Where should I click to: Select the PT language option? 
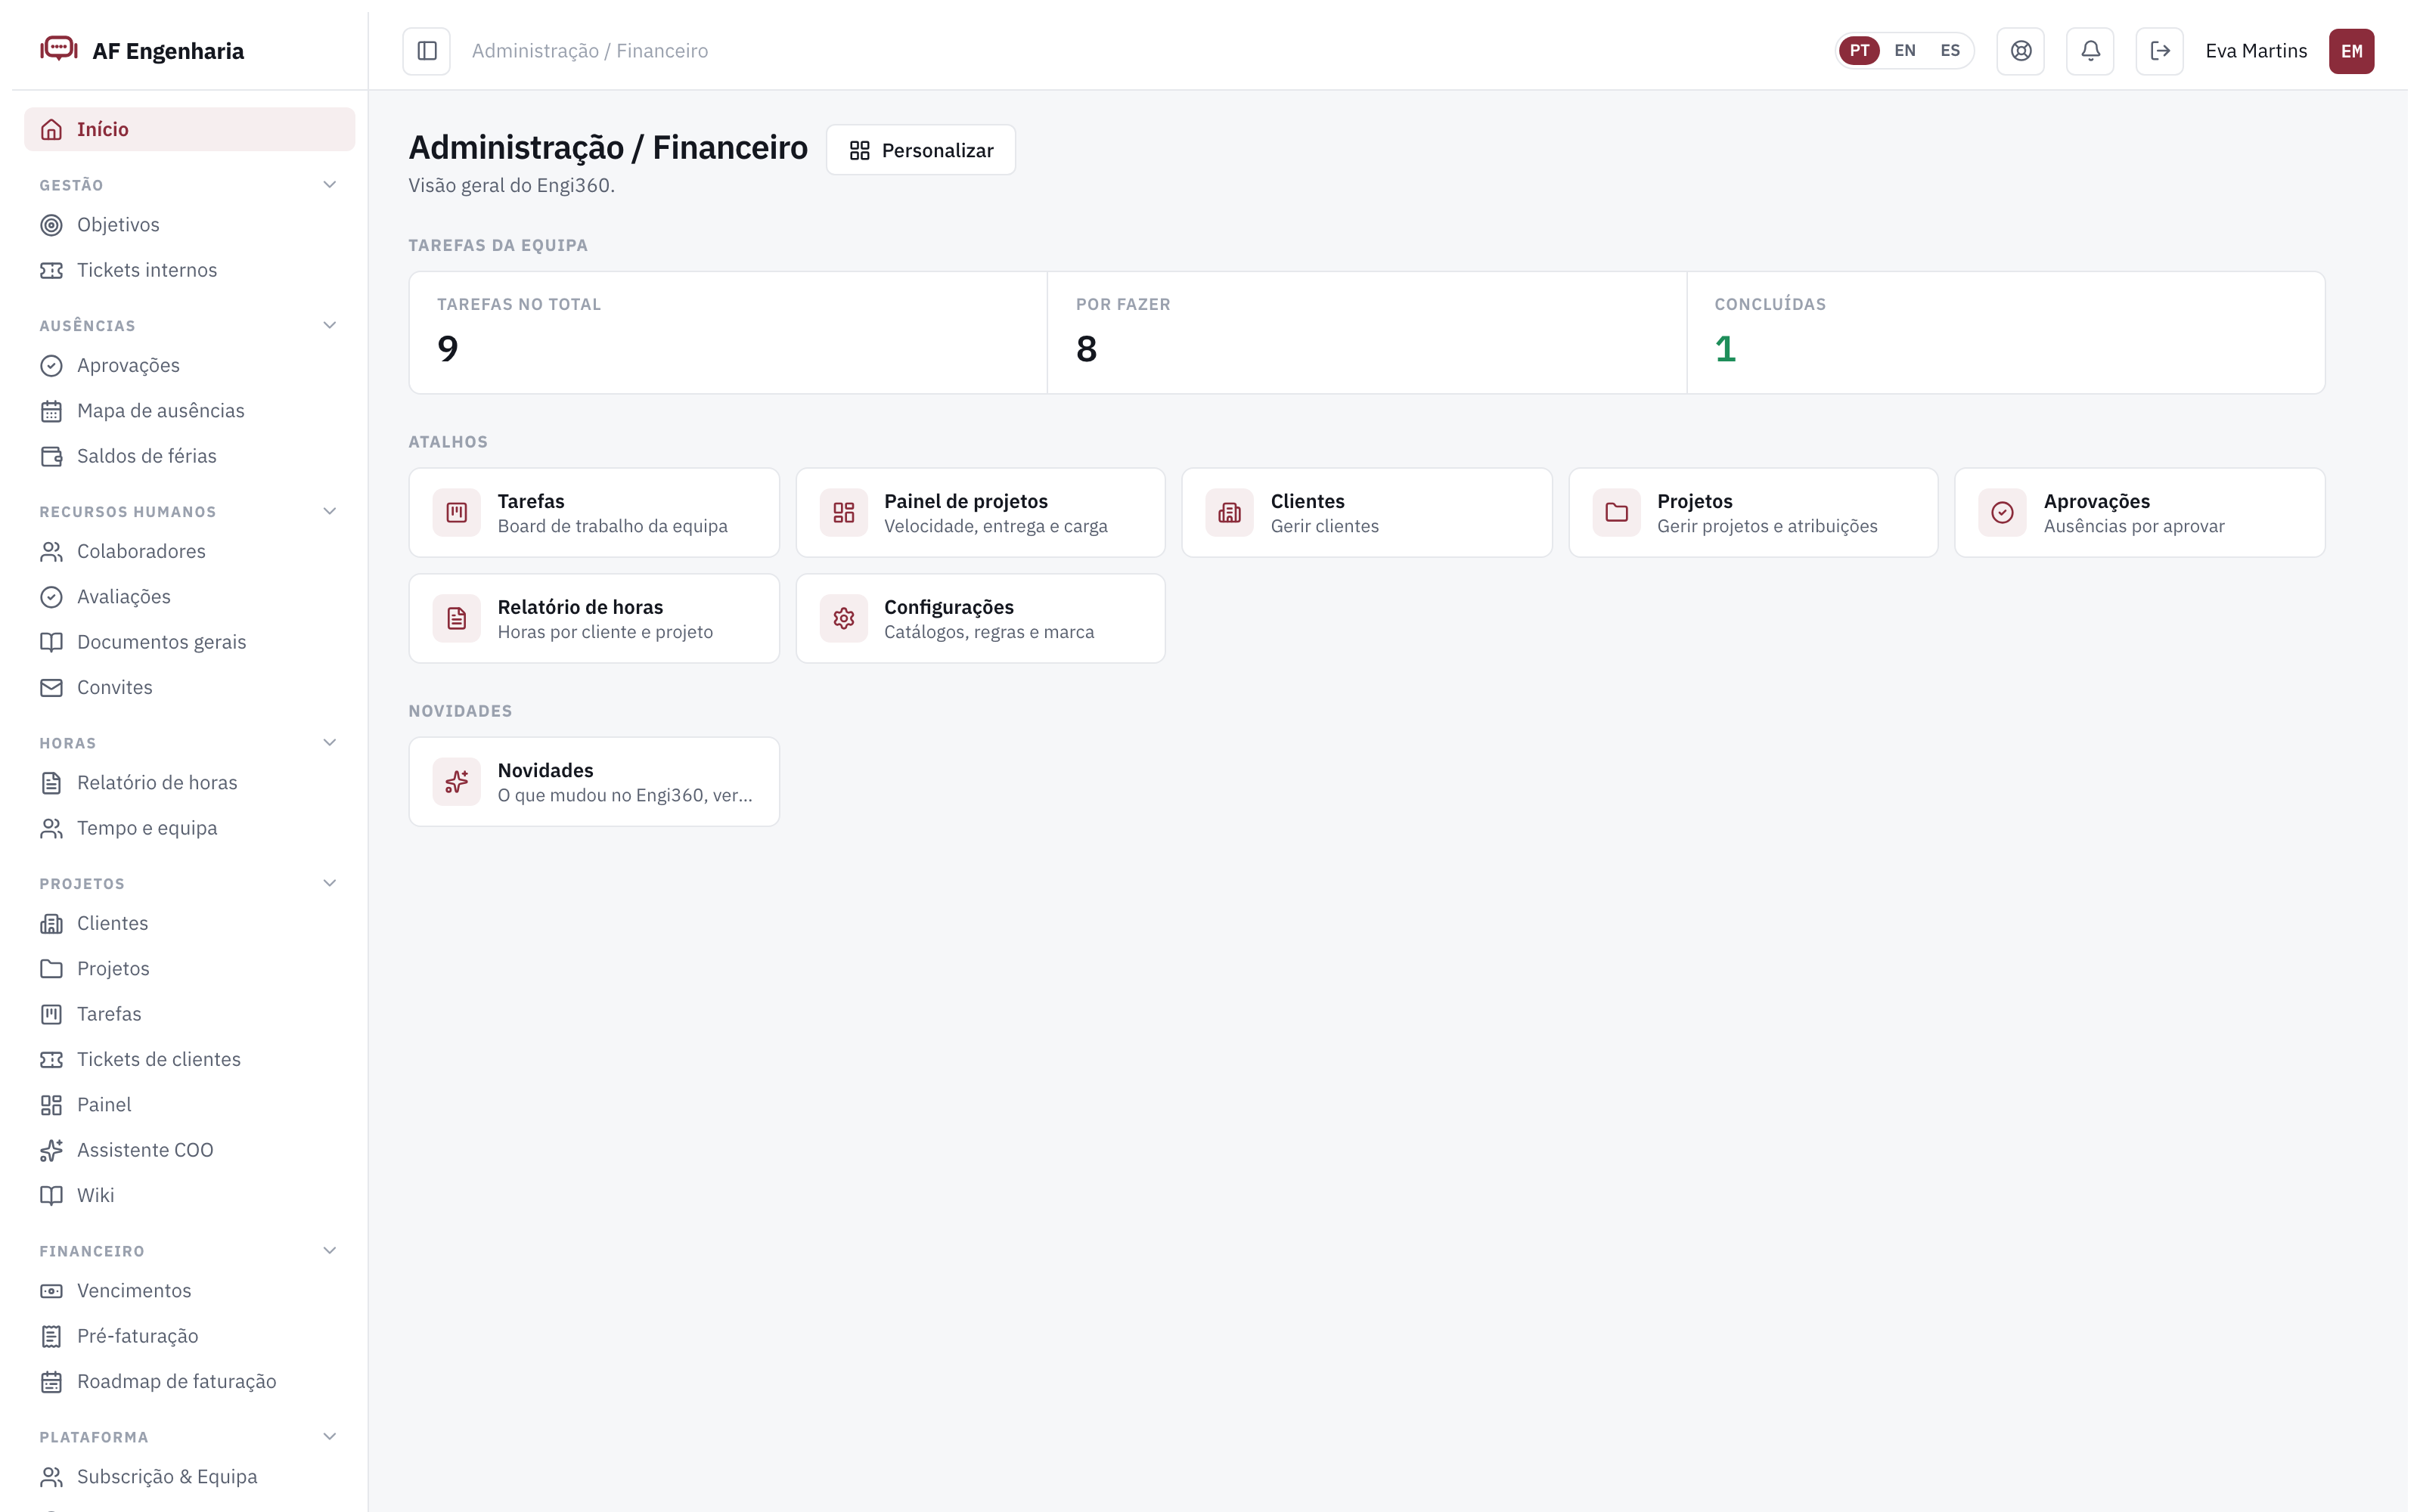click(1859, 51)
